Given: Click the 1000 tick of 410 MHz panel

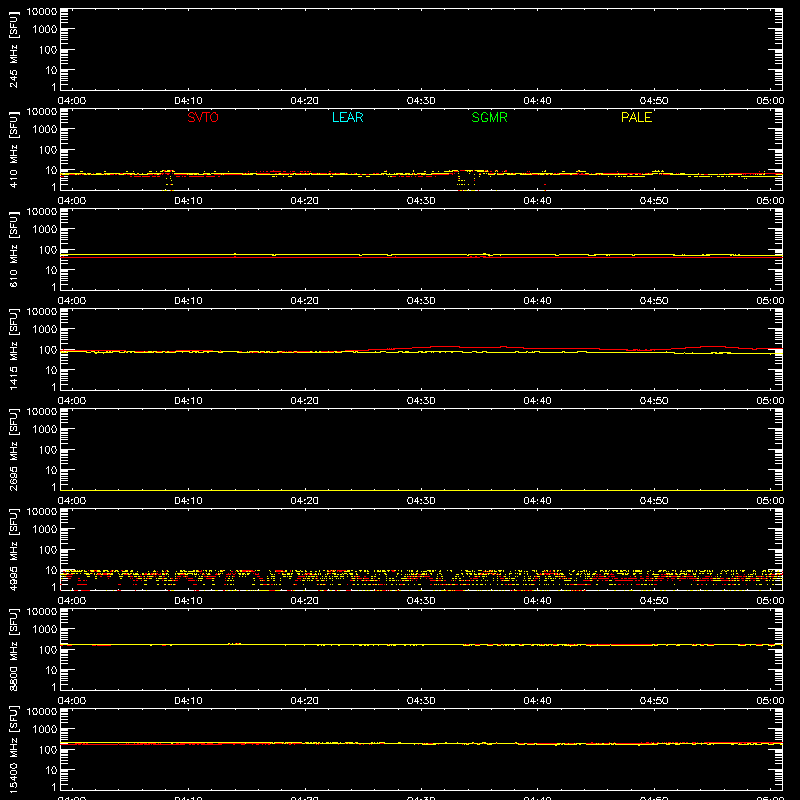Looking at the screenshot, I should coord(45,130).
